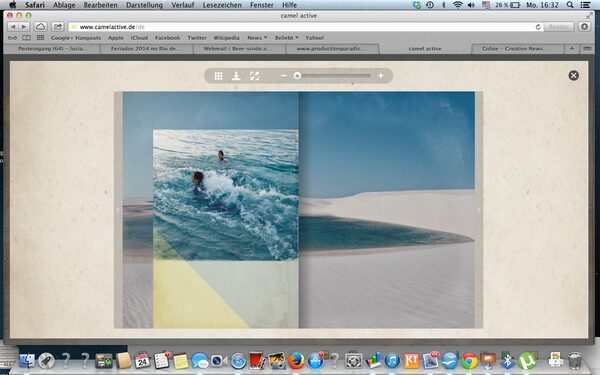The image size is (600, 375).
Task: Open Google+ Hangouts bookmark
Action: [76, 38]
